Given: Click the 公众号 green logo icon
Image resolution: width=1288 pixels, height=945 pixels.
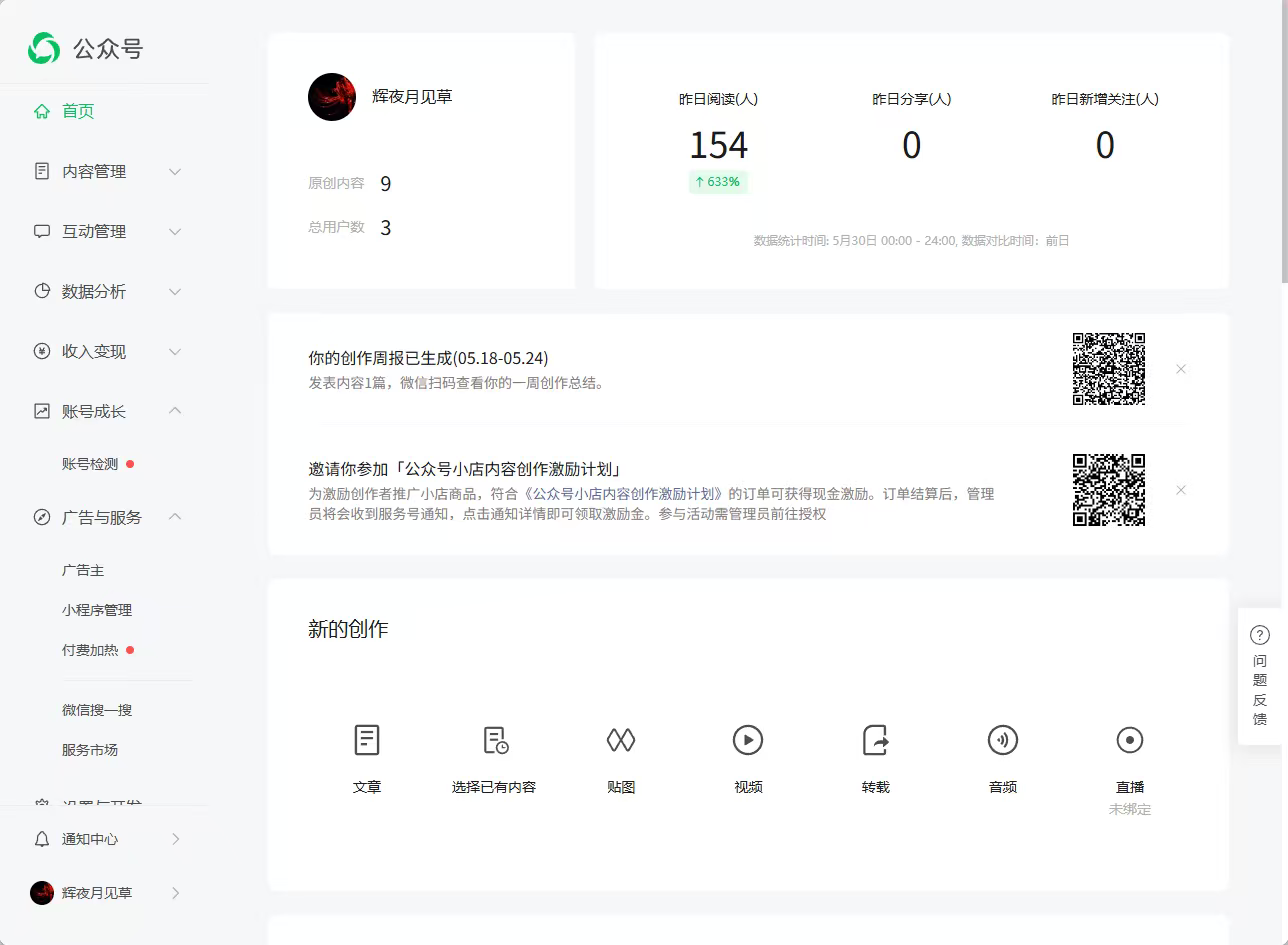Looking at the screenshot, I should tap(43, 48).
